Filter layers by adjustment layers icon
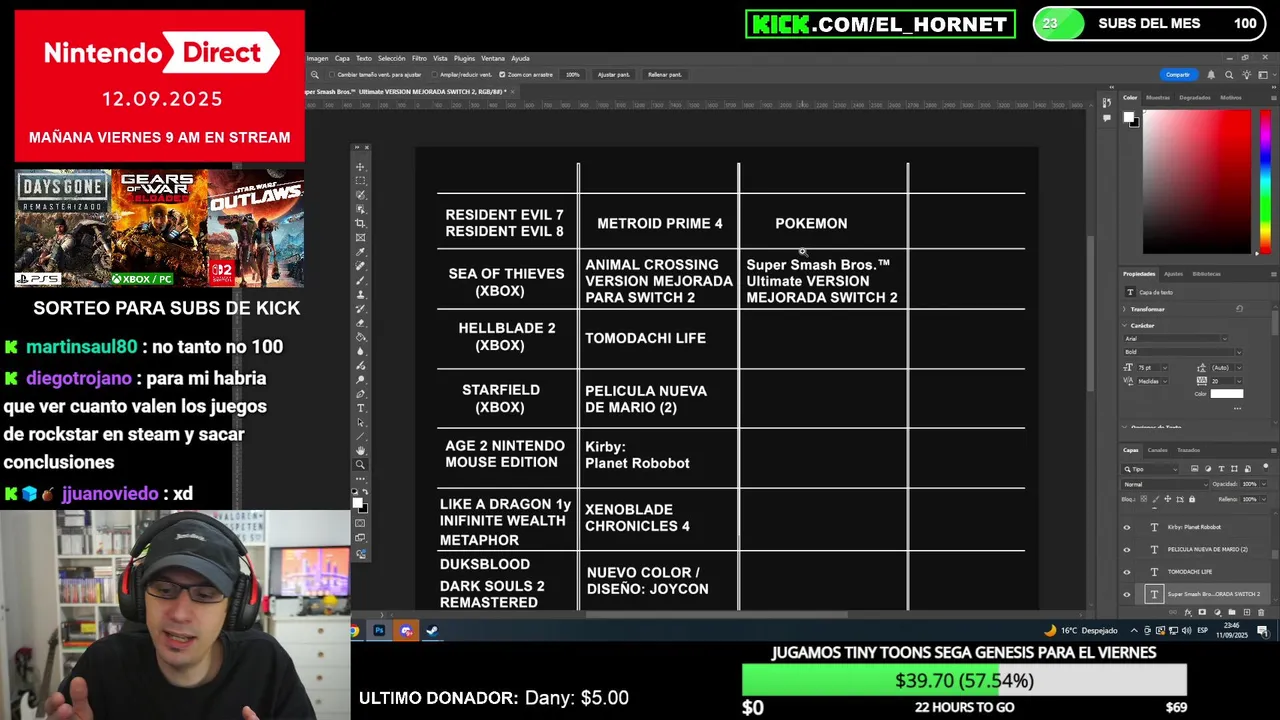Viewport: 1280px width, 720px height. (x=1208, y=469)
